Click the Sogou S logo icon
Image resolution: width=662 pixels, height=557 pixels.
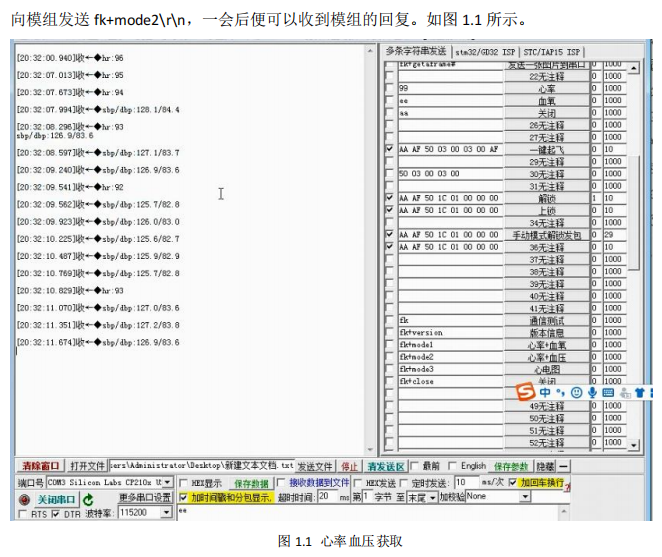point(526,392)
